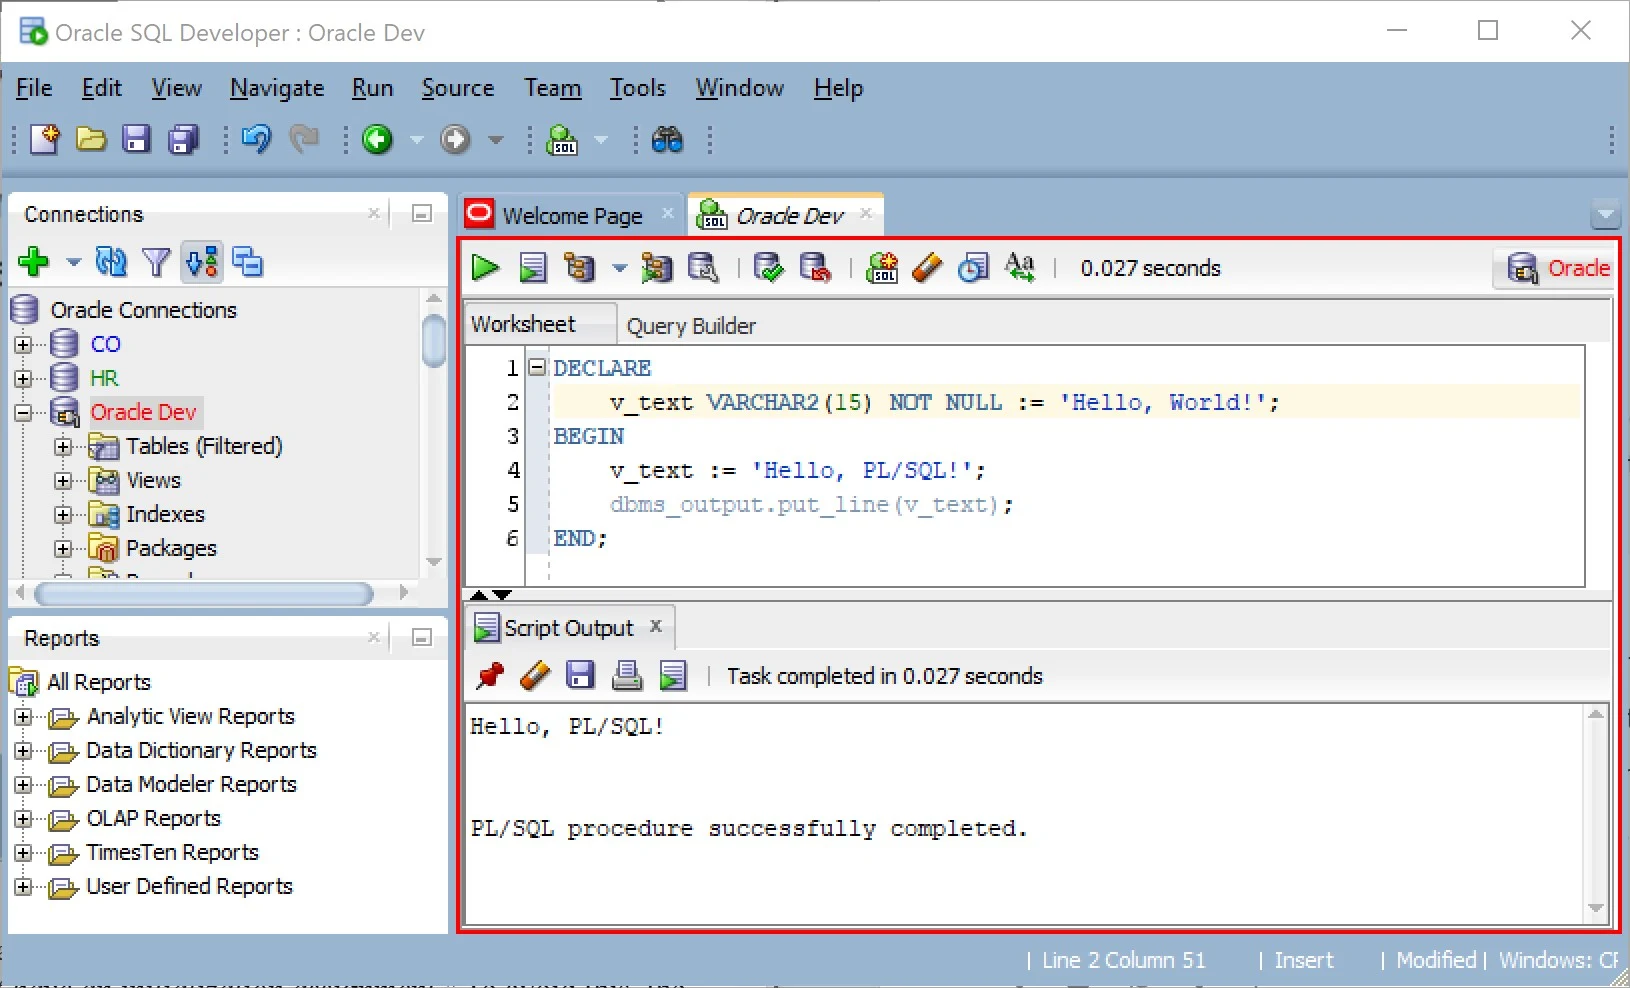Click the Connections panel horizontal scrollbar
This screenshot has height=988, width=1630.
tap(204, 594)
